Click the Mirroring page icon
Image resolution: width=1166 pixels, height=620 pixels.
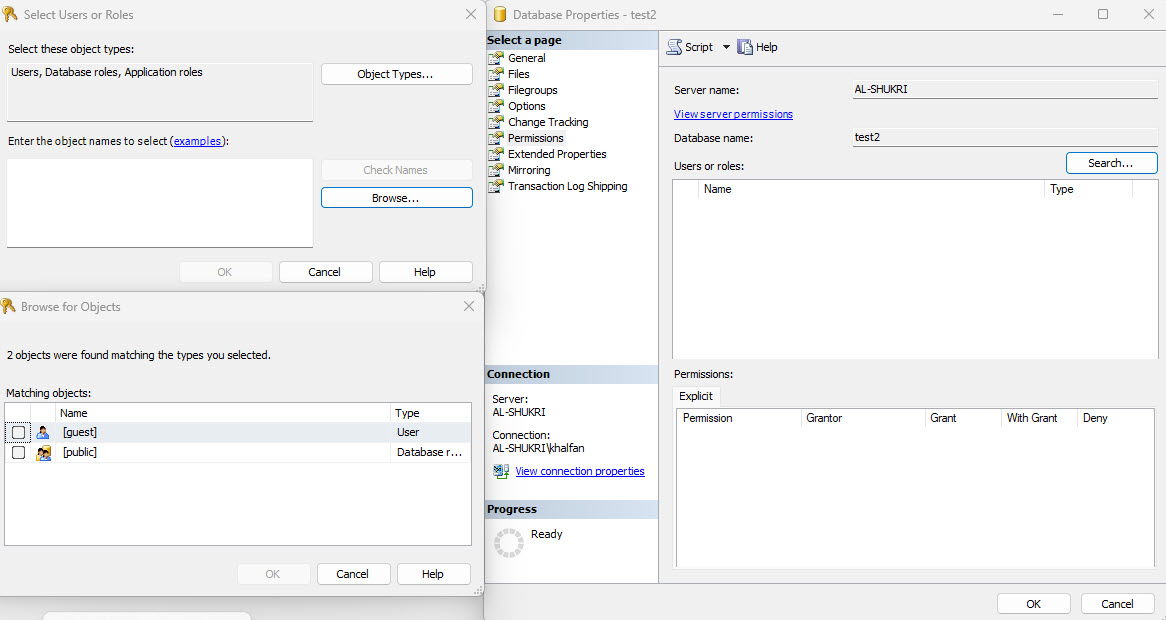point(495,170)
